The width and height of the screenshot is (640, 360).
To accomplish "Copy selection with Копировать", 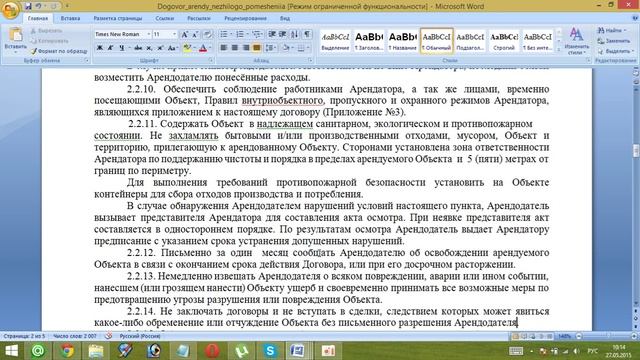I will pyautogui.click(x=49, y=41).
